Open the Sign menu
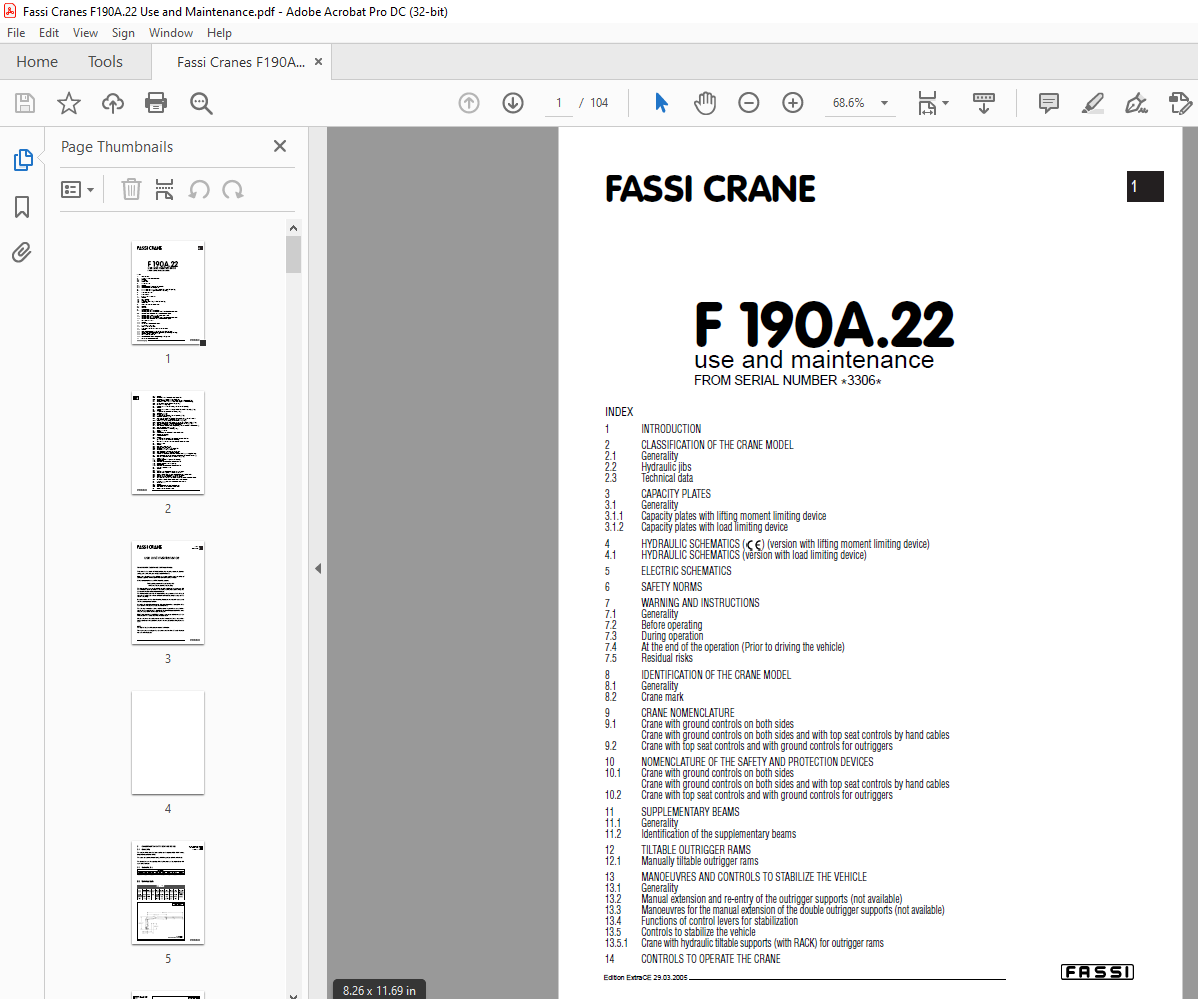Screen dimensions: 1198x999 (x=123, y=33)
